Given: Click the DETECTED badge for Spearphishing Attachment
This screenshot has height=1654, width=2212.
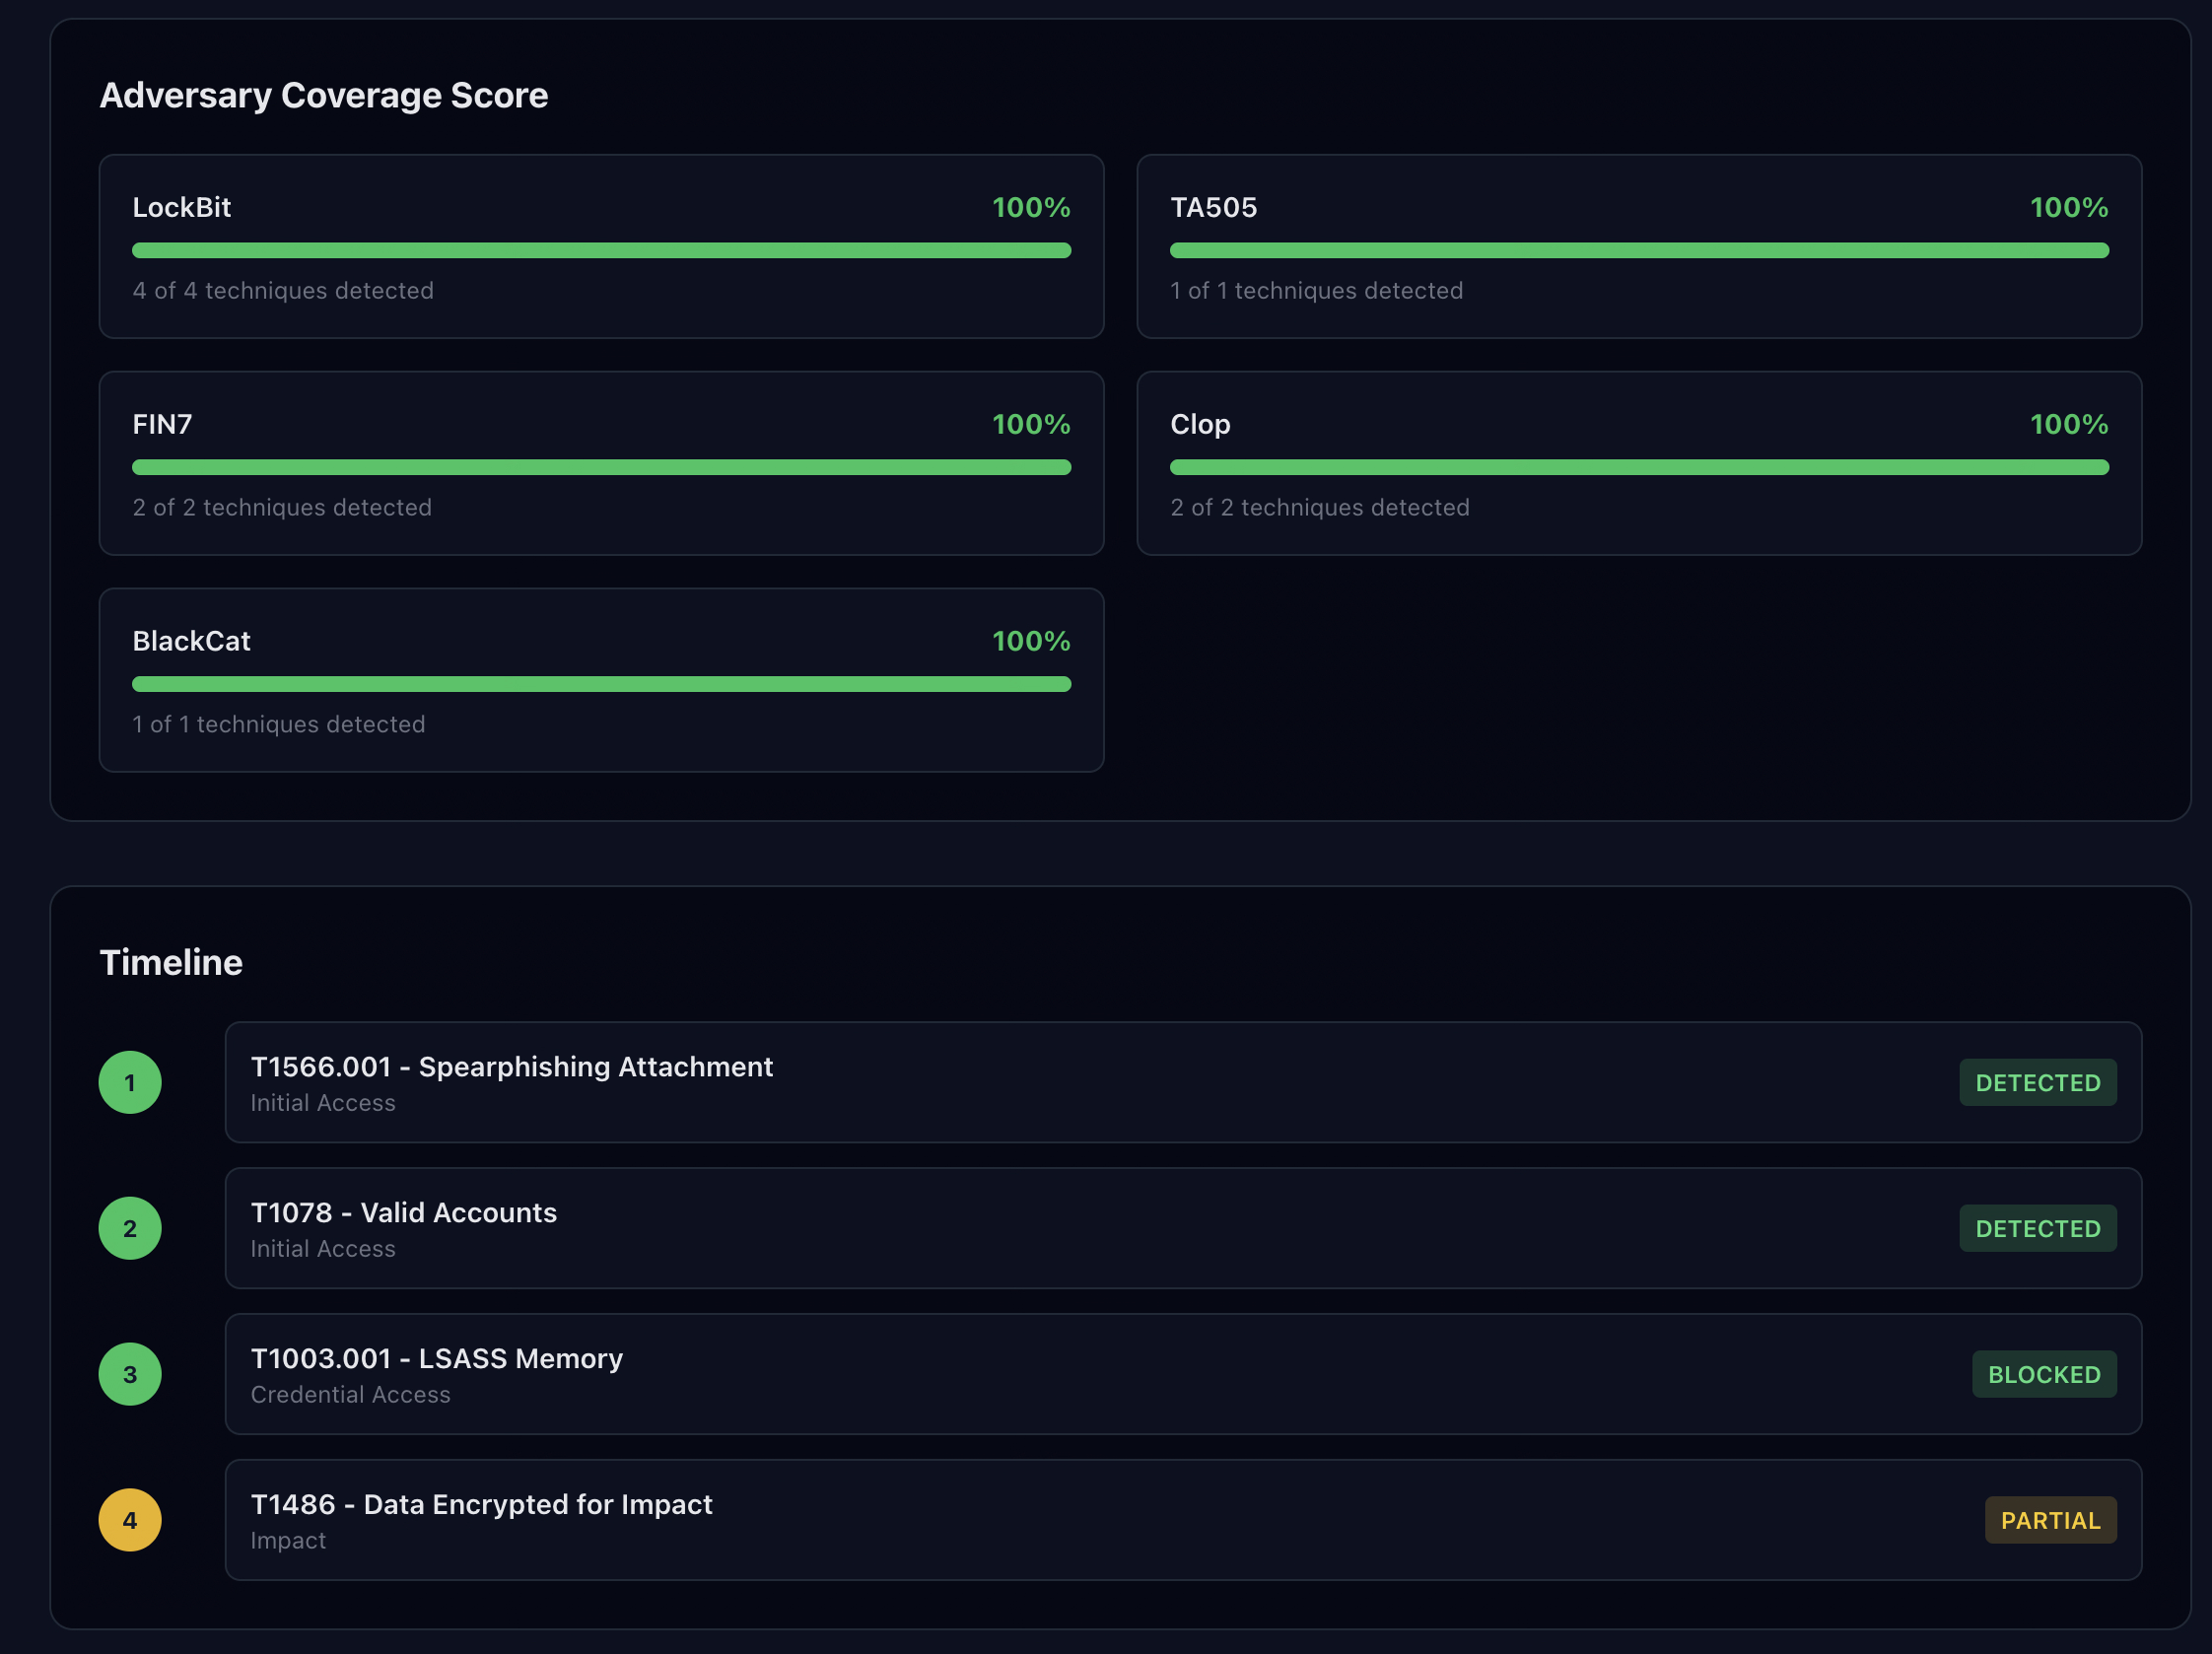Looking at the screenshot, I should [x=2038, y=1082].
